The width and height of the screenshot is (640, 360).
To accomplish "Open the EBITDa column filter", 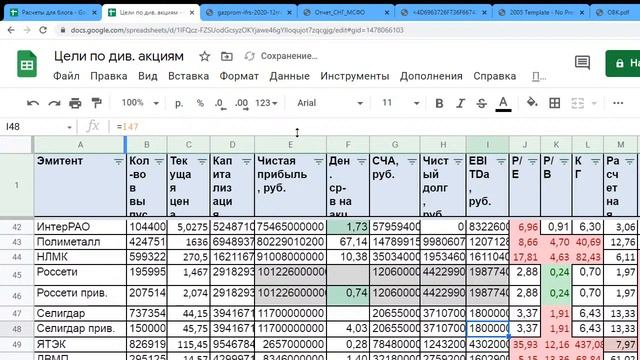I will point(501,162).
